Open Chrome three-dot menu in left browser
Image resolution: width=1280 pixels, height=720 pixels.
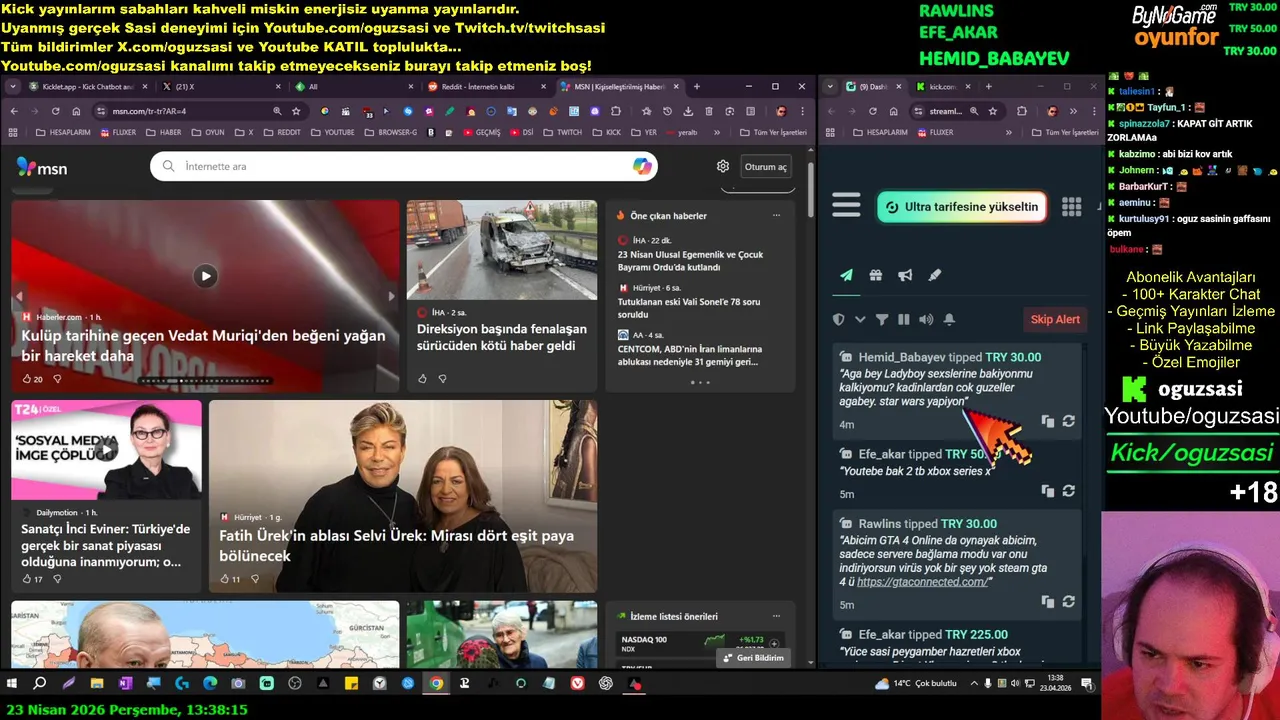(x=802, y=111)
